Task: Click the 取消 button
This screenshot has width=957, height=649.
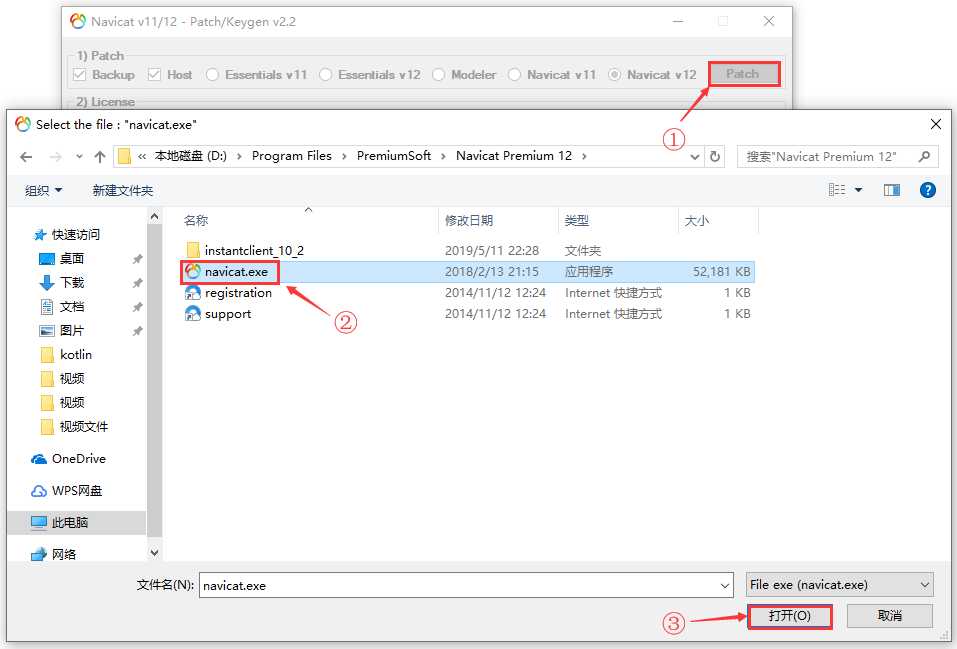Action: tap(889, 616)
